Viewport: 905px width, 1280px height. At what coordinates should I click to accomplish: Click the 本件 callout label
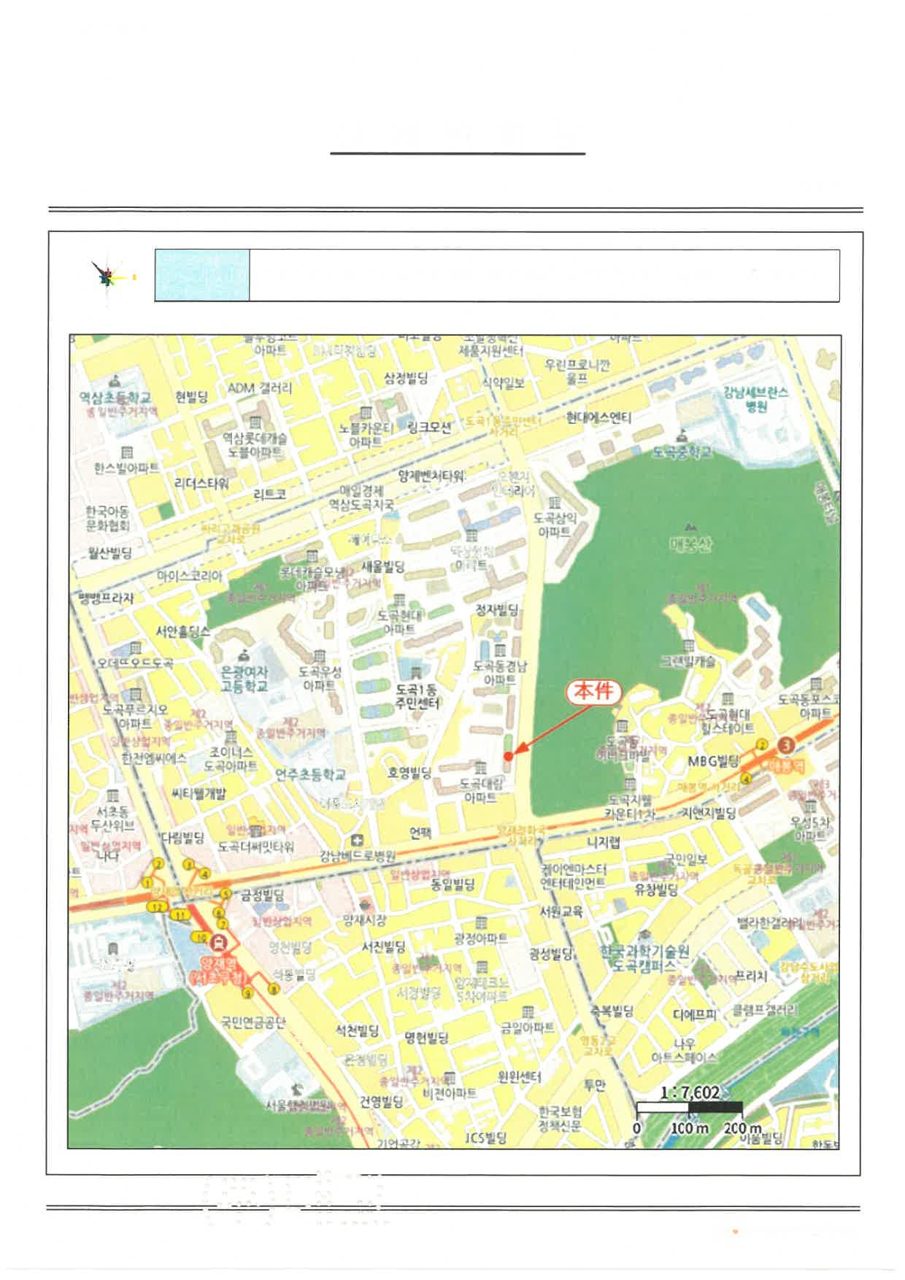595,691
